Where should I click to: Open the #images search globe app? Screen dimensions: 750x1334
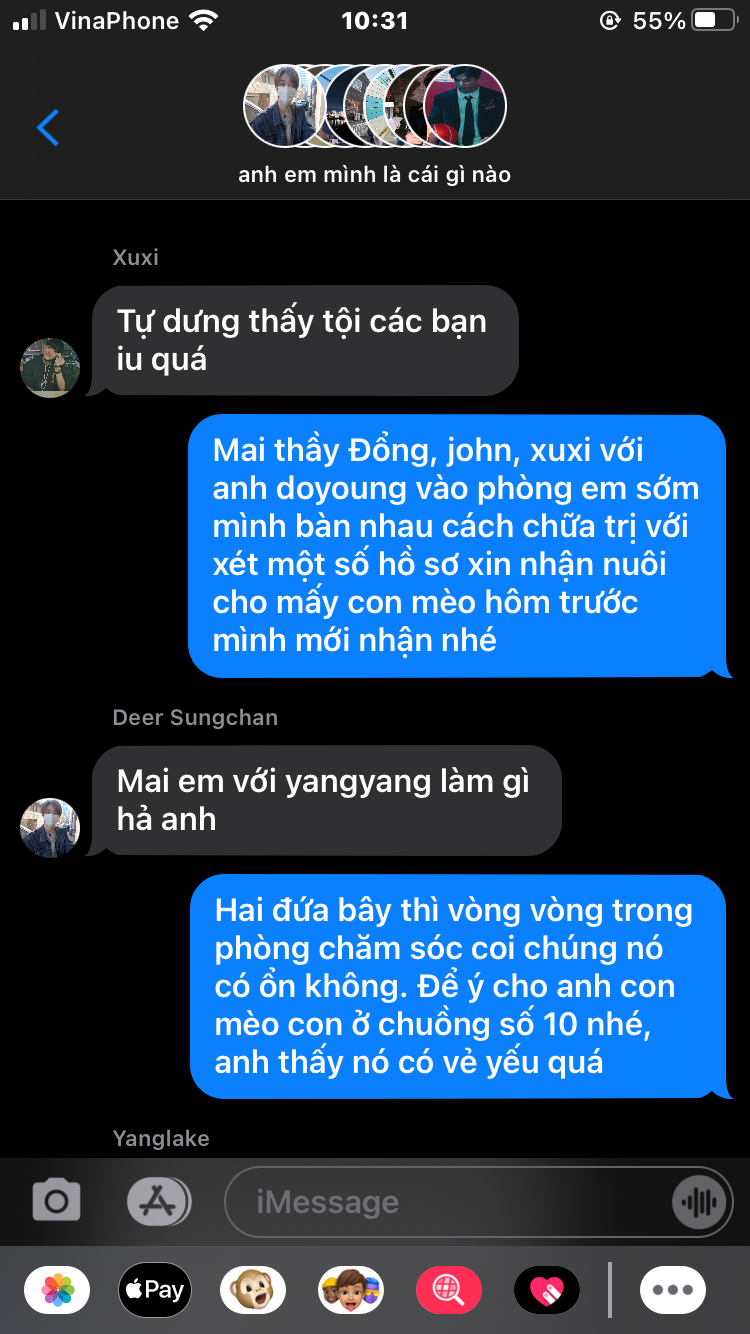(449, 1290)
